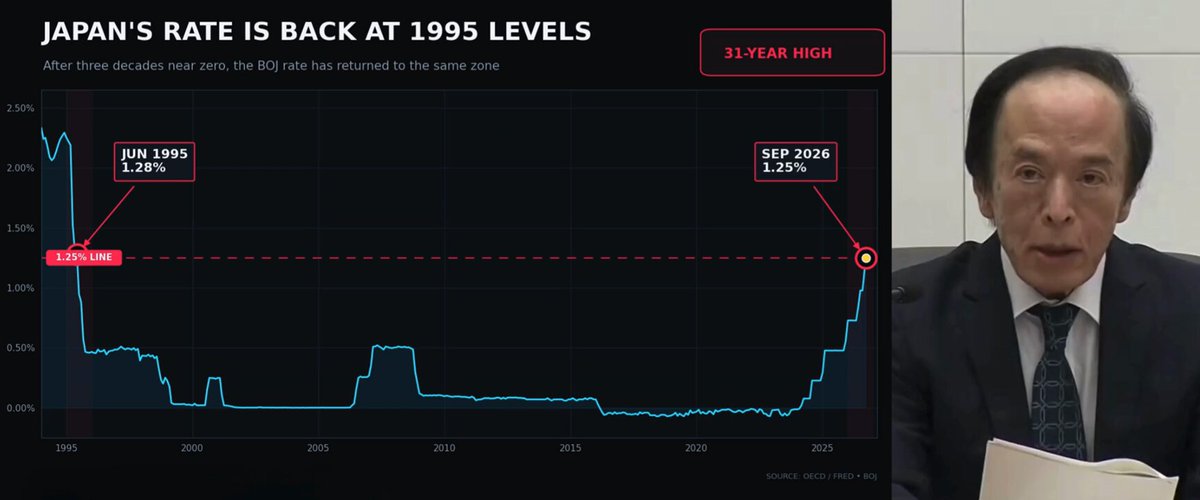Click the 'SOURCE: OECD / FRED • BOJ' credit
The width and height of the screenshot is (1200, 500).
click(821, 476)
